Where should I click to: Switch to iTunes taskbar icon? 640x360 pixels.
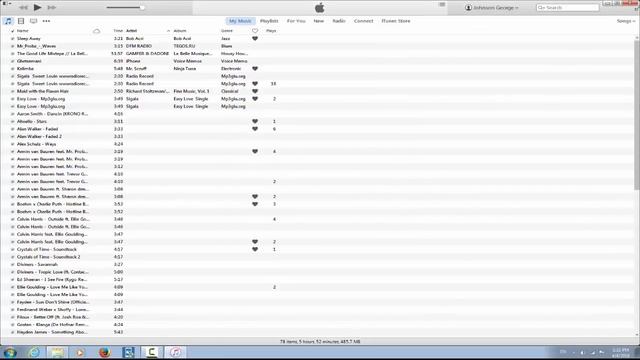tap(176, 352)
